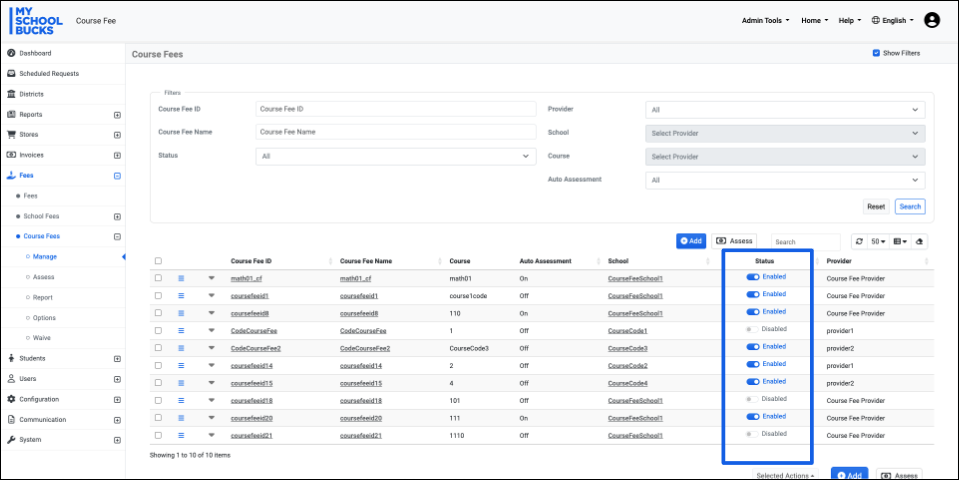Click the Reports sidebar icon
The image size is (959, 480).
click(x=11, y=114)
